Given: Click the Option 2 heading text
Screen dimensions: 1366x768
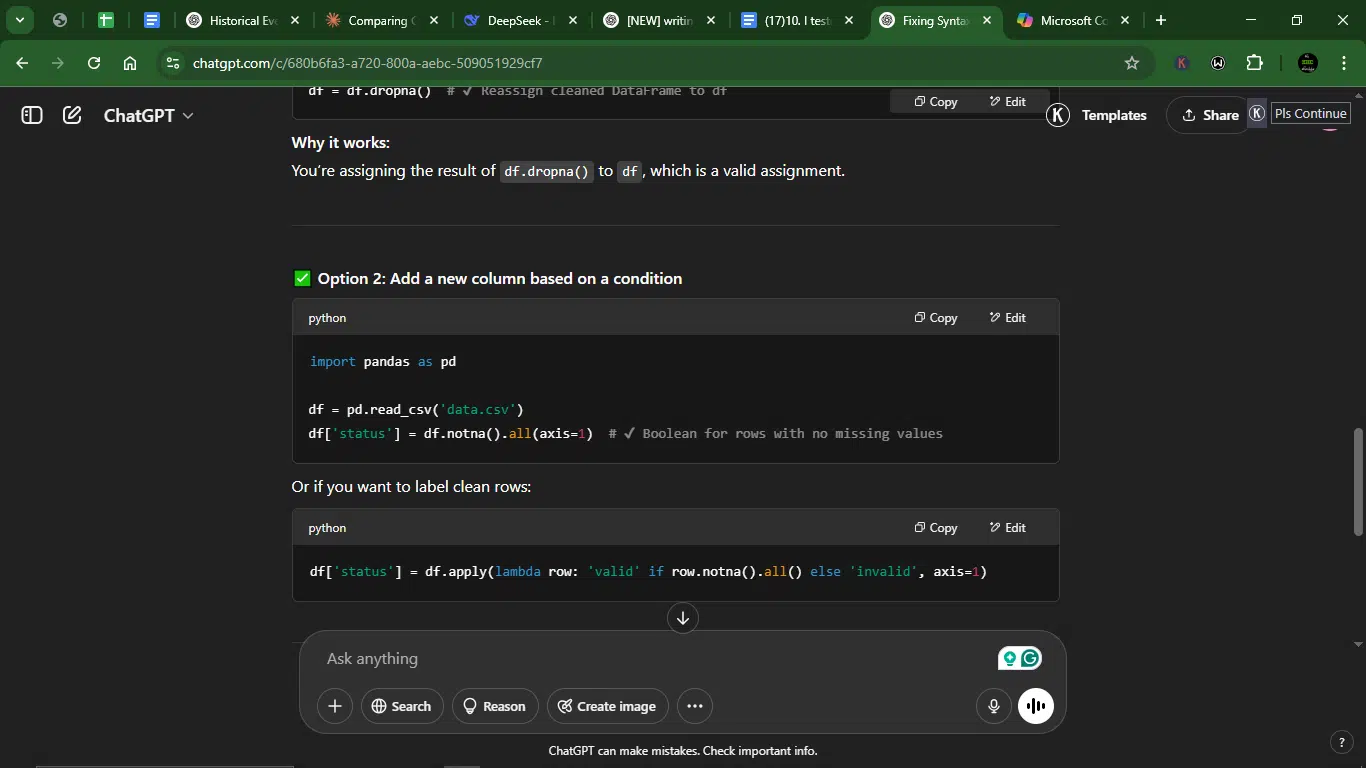Looking at the screenshot, I should (500, 278).
